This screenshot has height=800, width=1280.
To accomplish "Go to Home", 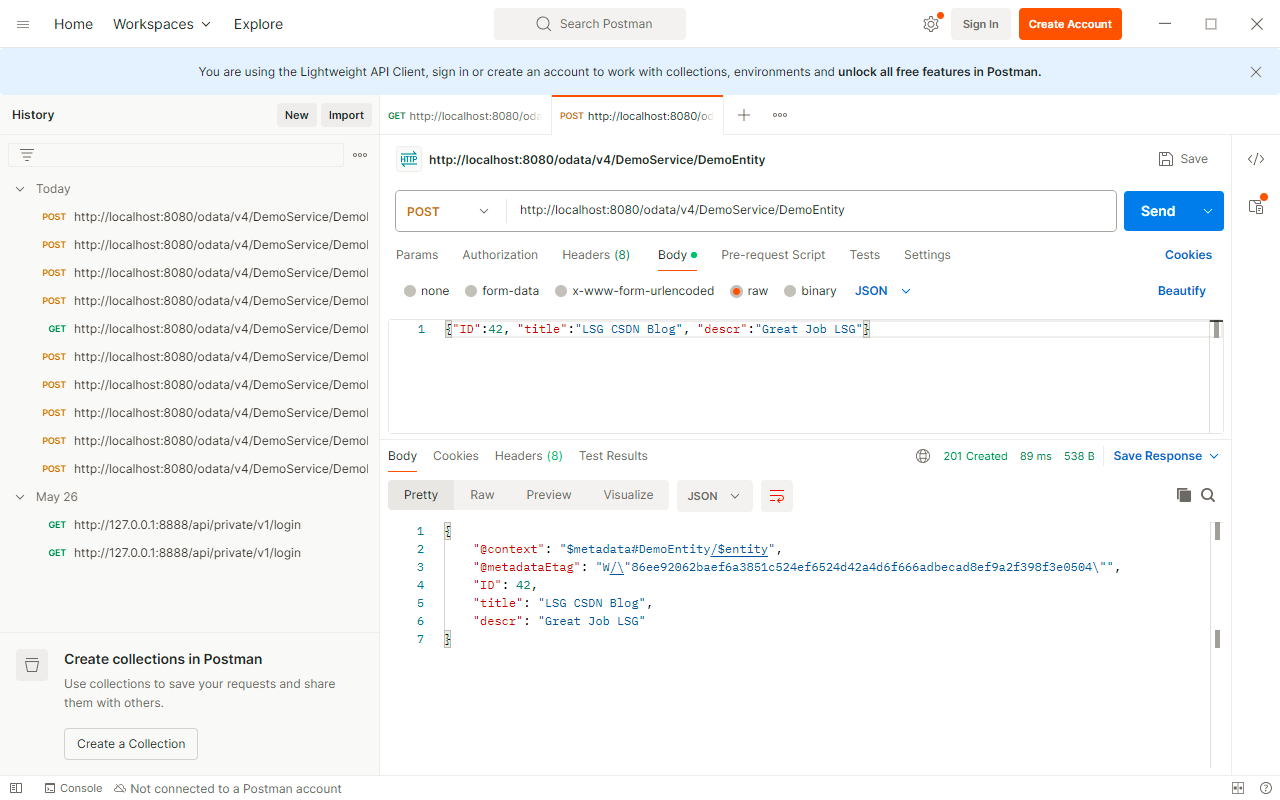I will click(73, 24).
